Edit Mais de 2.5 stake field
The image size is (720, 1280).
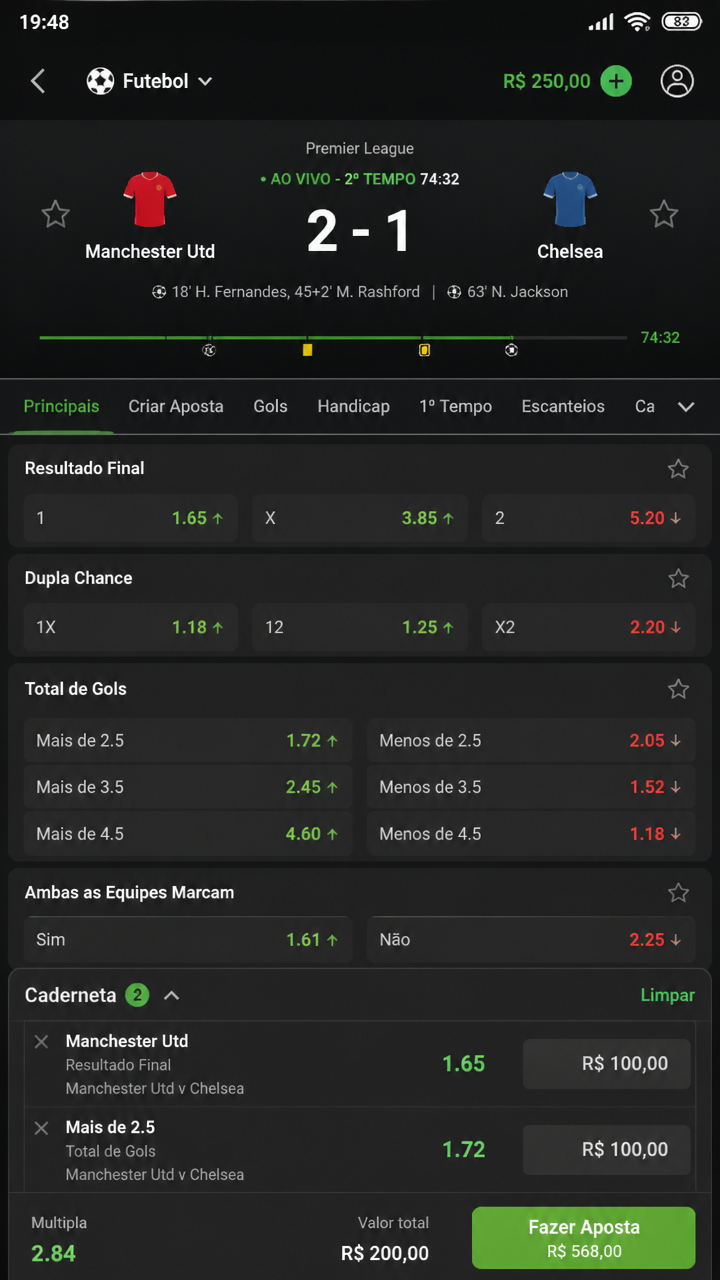607,1150
